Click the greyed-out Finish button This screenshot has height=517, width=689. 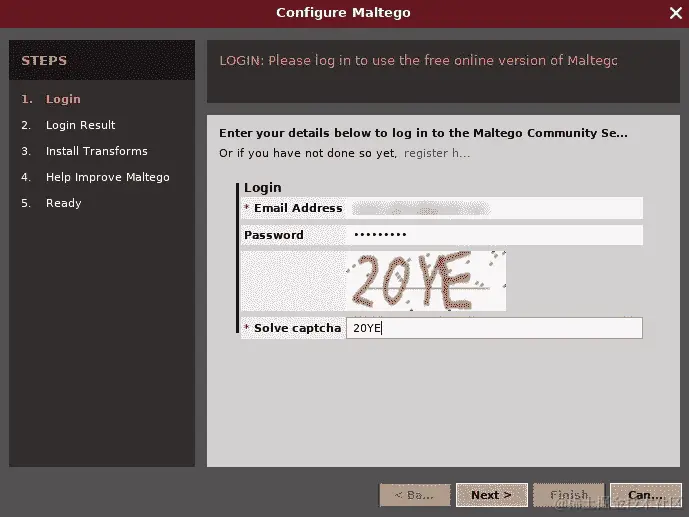point(569,495)
